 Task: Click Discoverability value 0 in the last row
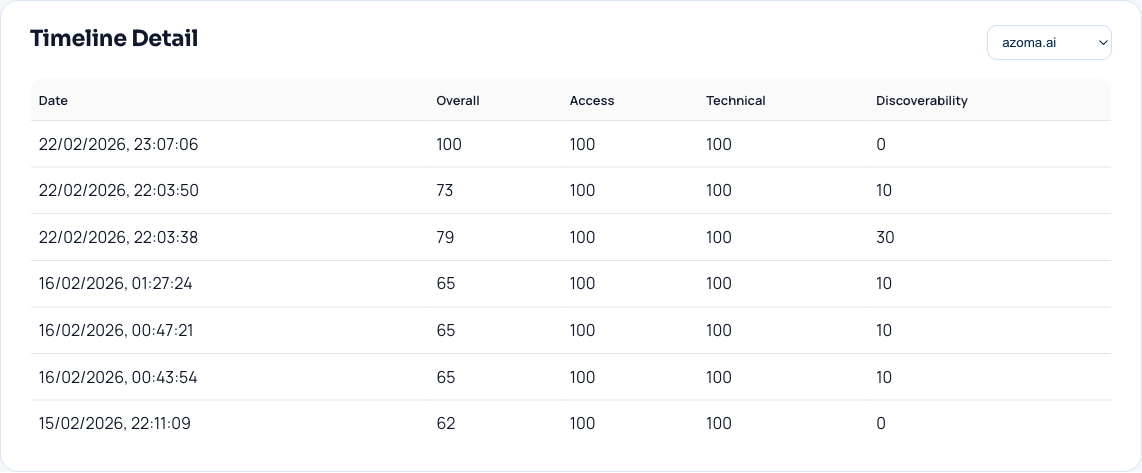tap(881, 424)
